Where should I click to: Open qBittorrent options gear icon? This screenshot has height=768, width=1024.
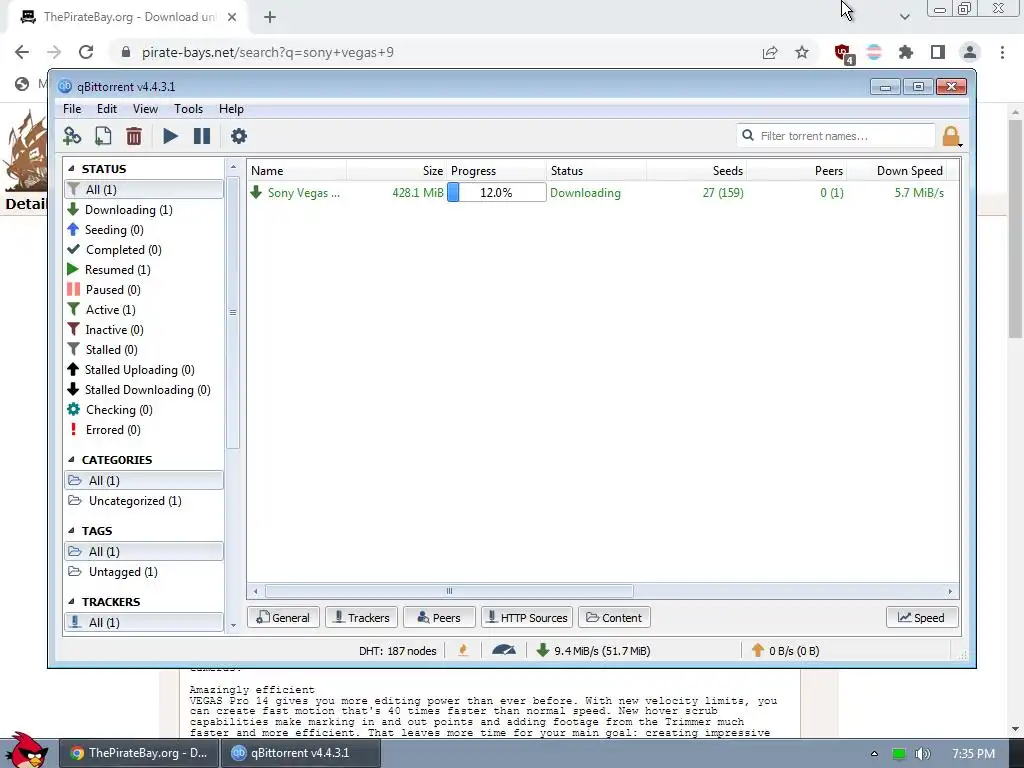(x=239, y=136)
